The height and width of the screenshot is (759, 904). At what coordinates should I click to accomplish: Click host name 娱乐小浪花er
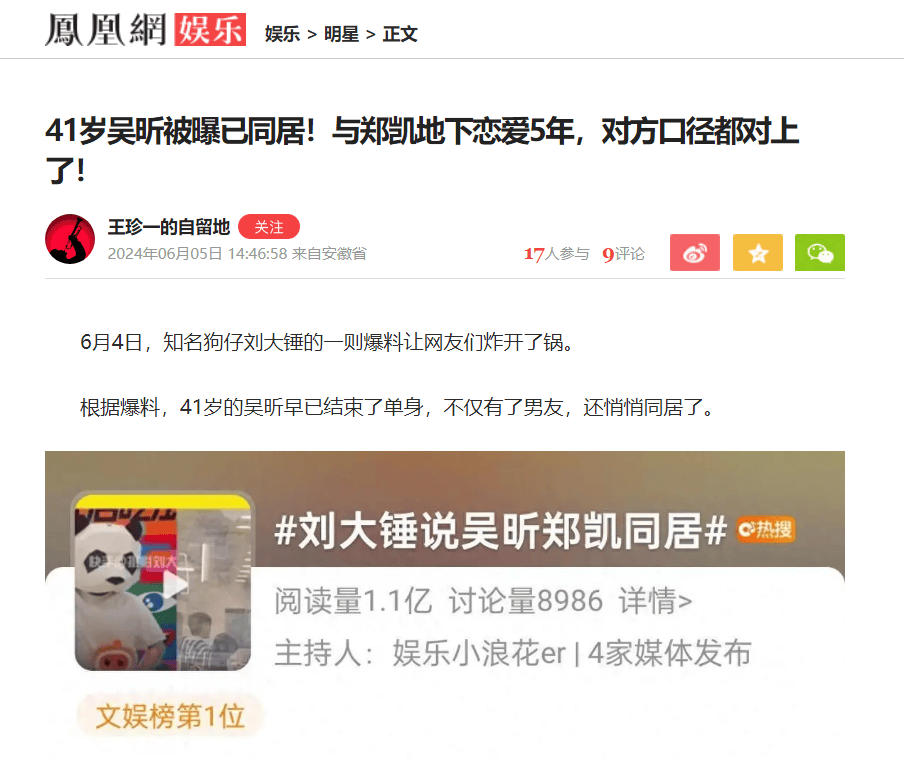coord(480,653)
